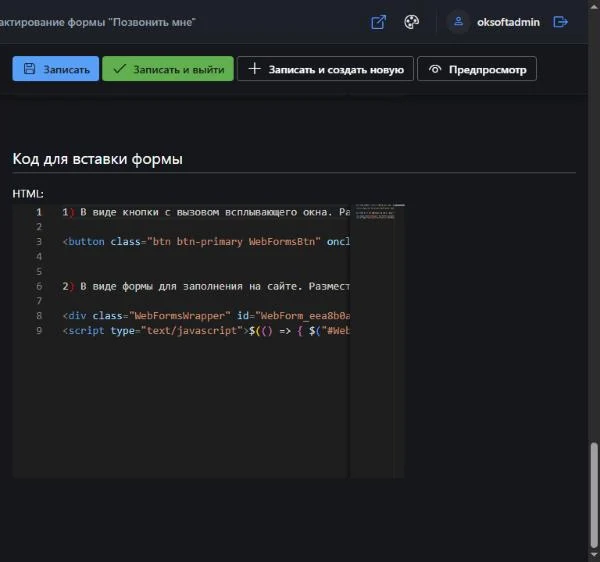The height and width of the screenshot is (562, 600).
Task: Click the page title with "Позвонить мне"
Action: [98, 22]
